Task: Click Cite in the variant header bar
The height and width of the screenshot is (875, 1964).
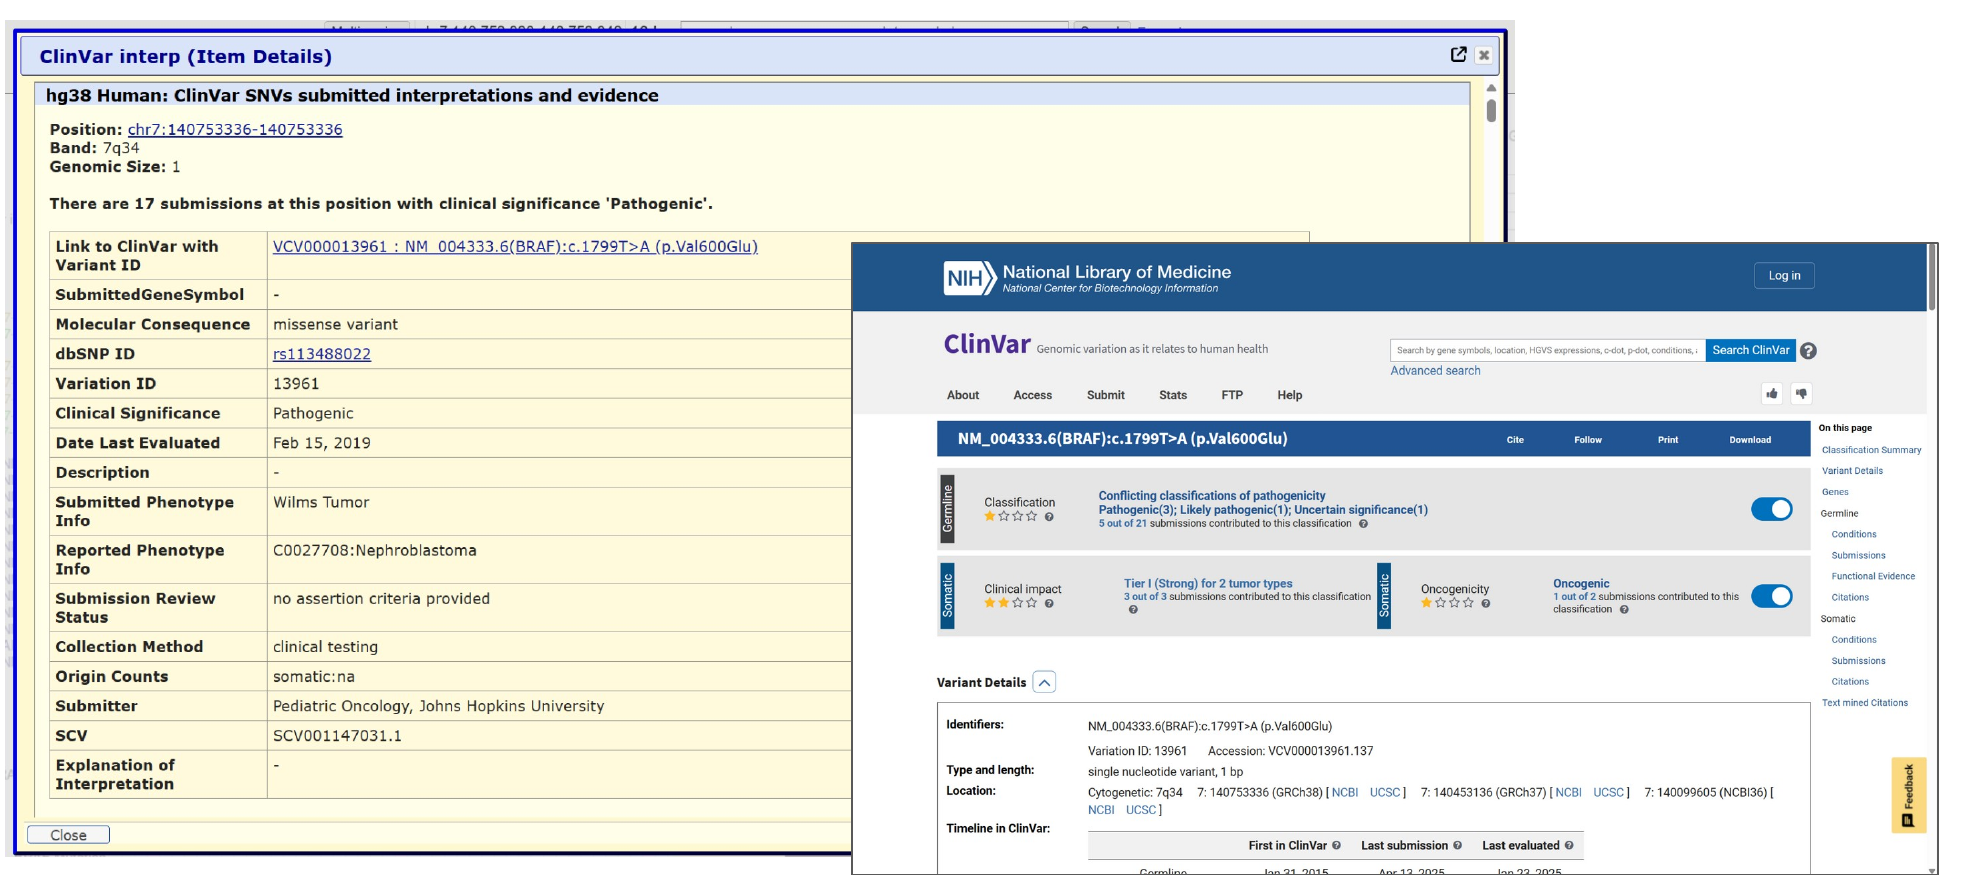Action: [x=1515, y=440]
